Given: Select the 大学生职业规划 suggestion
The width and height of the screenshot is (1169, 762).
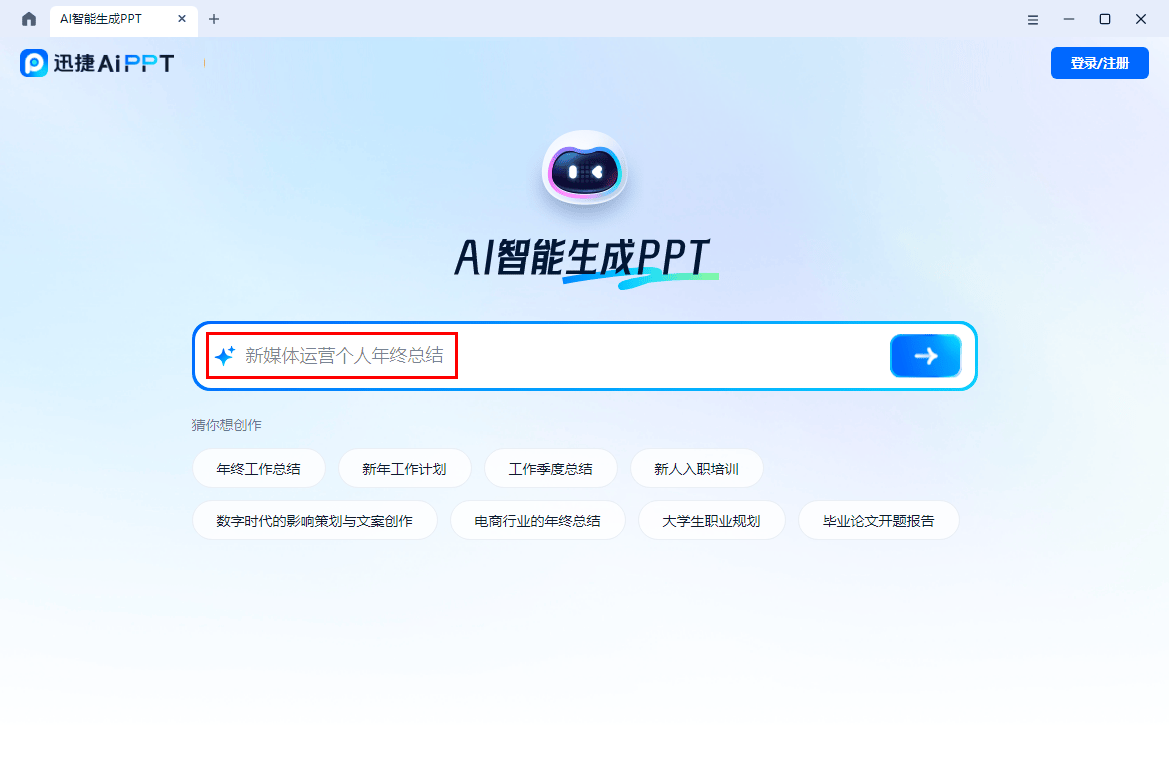Looking at the screenshot, I should (711, 521).
